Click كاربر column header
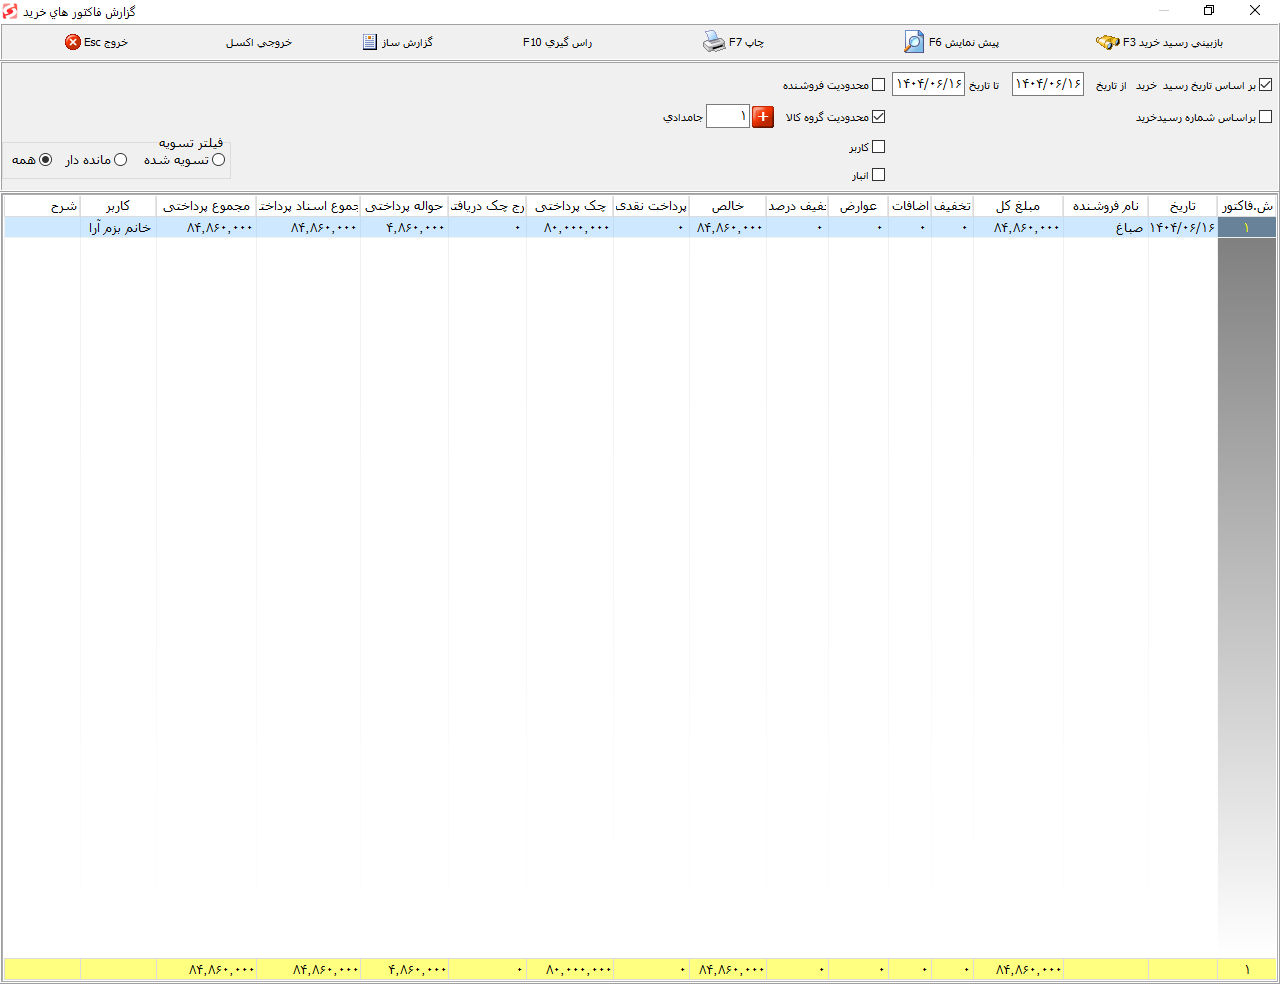Viewport: 1280px width, 984px height. coord(118,206)
